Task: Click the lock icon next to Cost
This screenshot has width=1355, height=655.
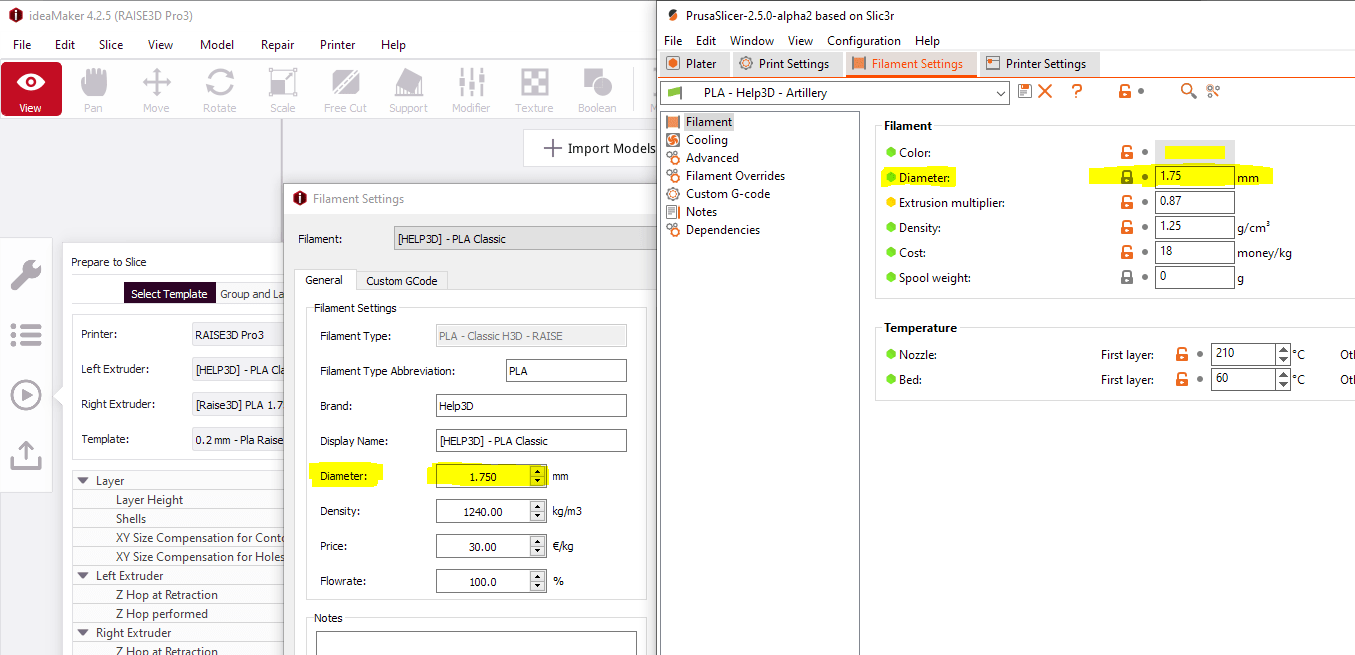Action: point(1127,252)
